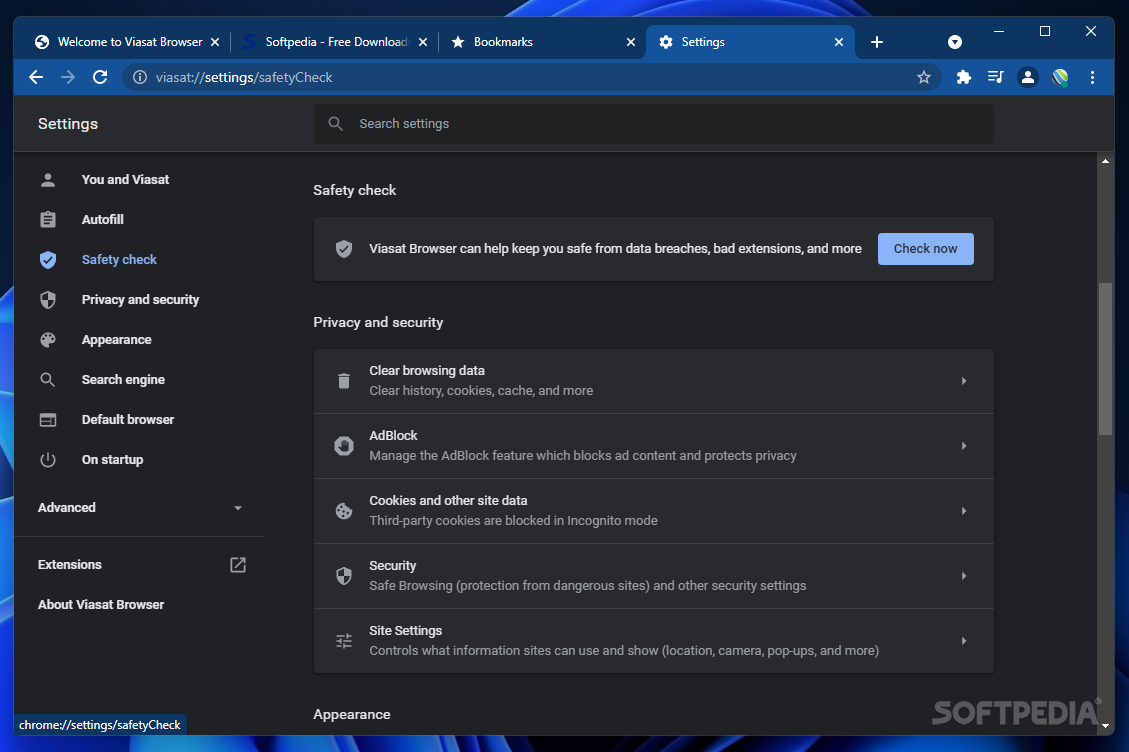
Task: Focus the Search settings field
Action: click(x=653, y=124)
